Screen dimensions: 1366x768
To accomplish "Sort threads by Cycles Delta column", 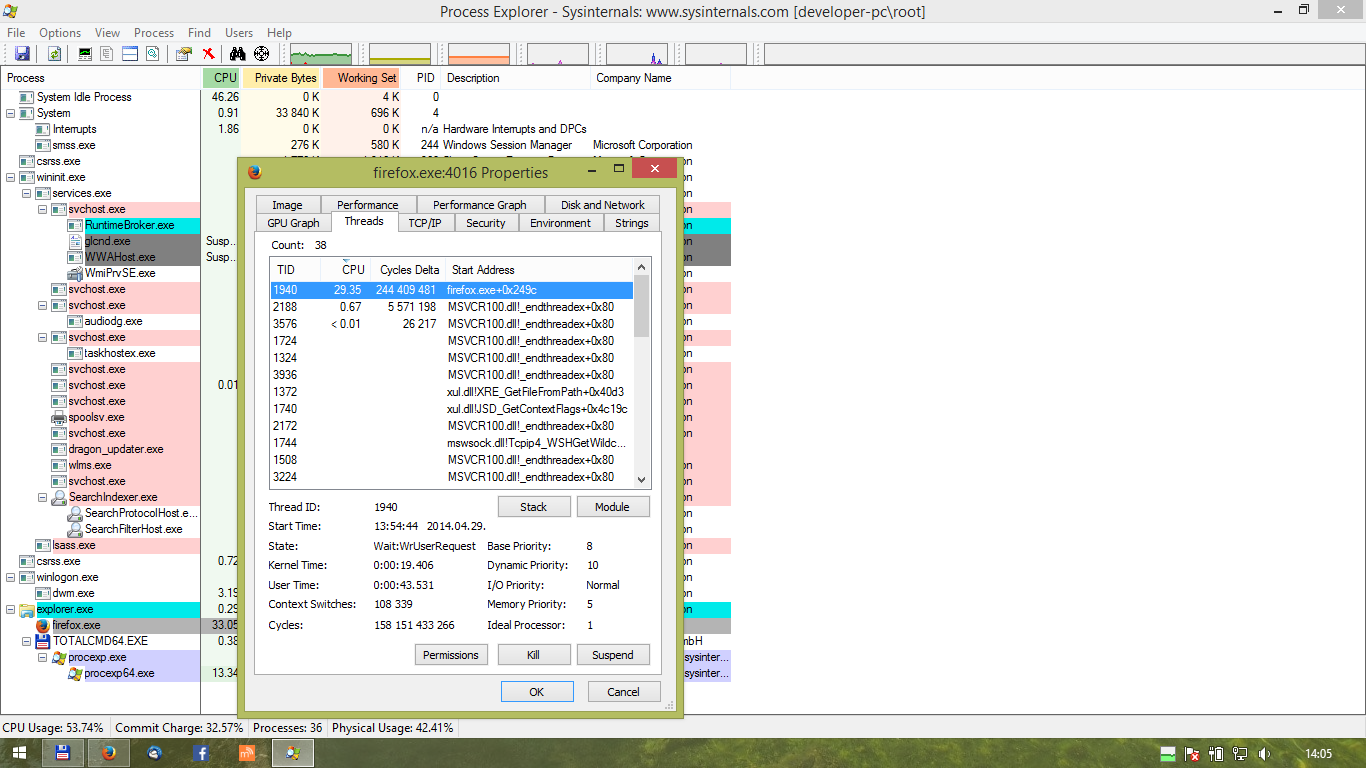I will click(x=409, y=270).
